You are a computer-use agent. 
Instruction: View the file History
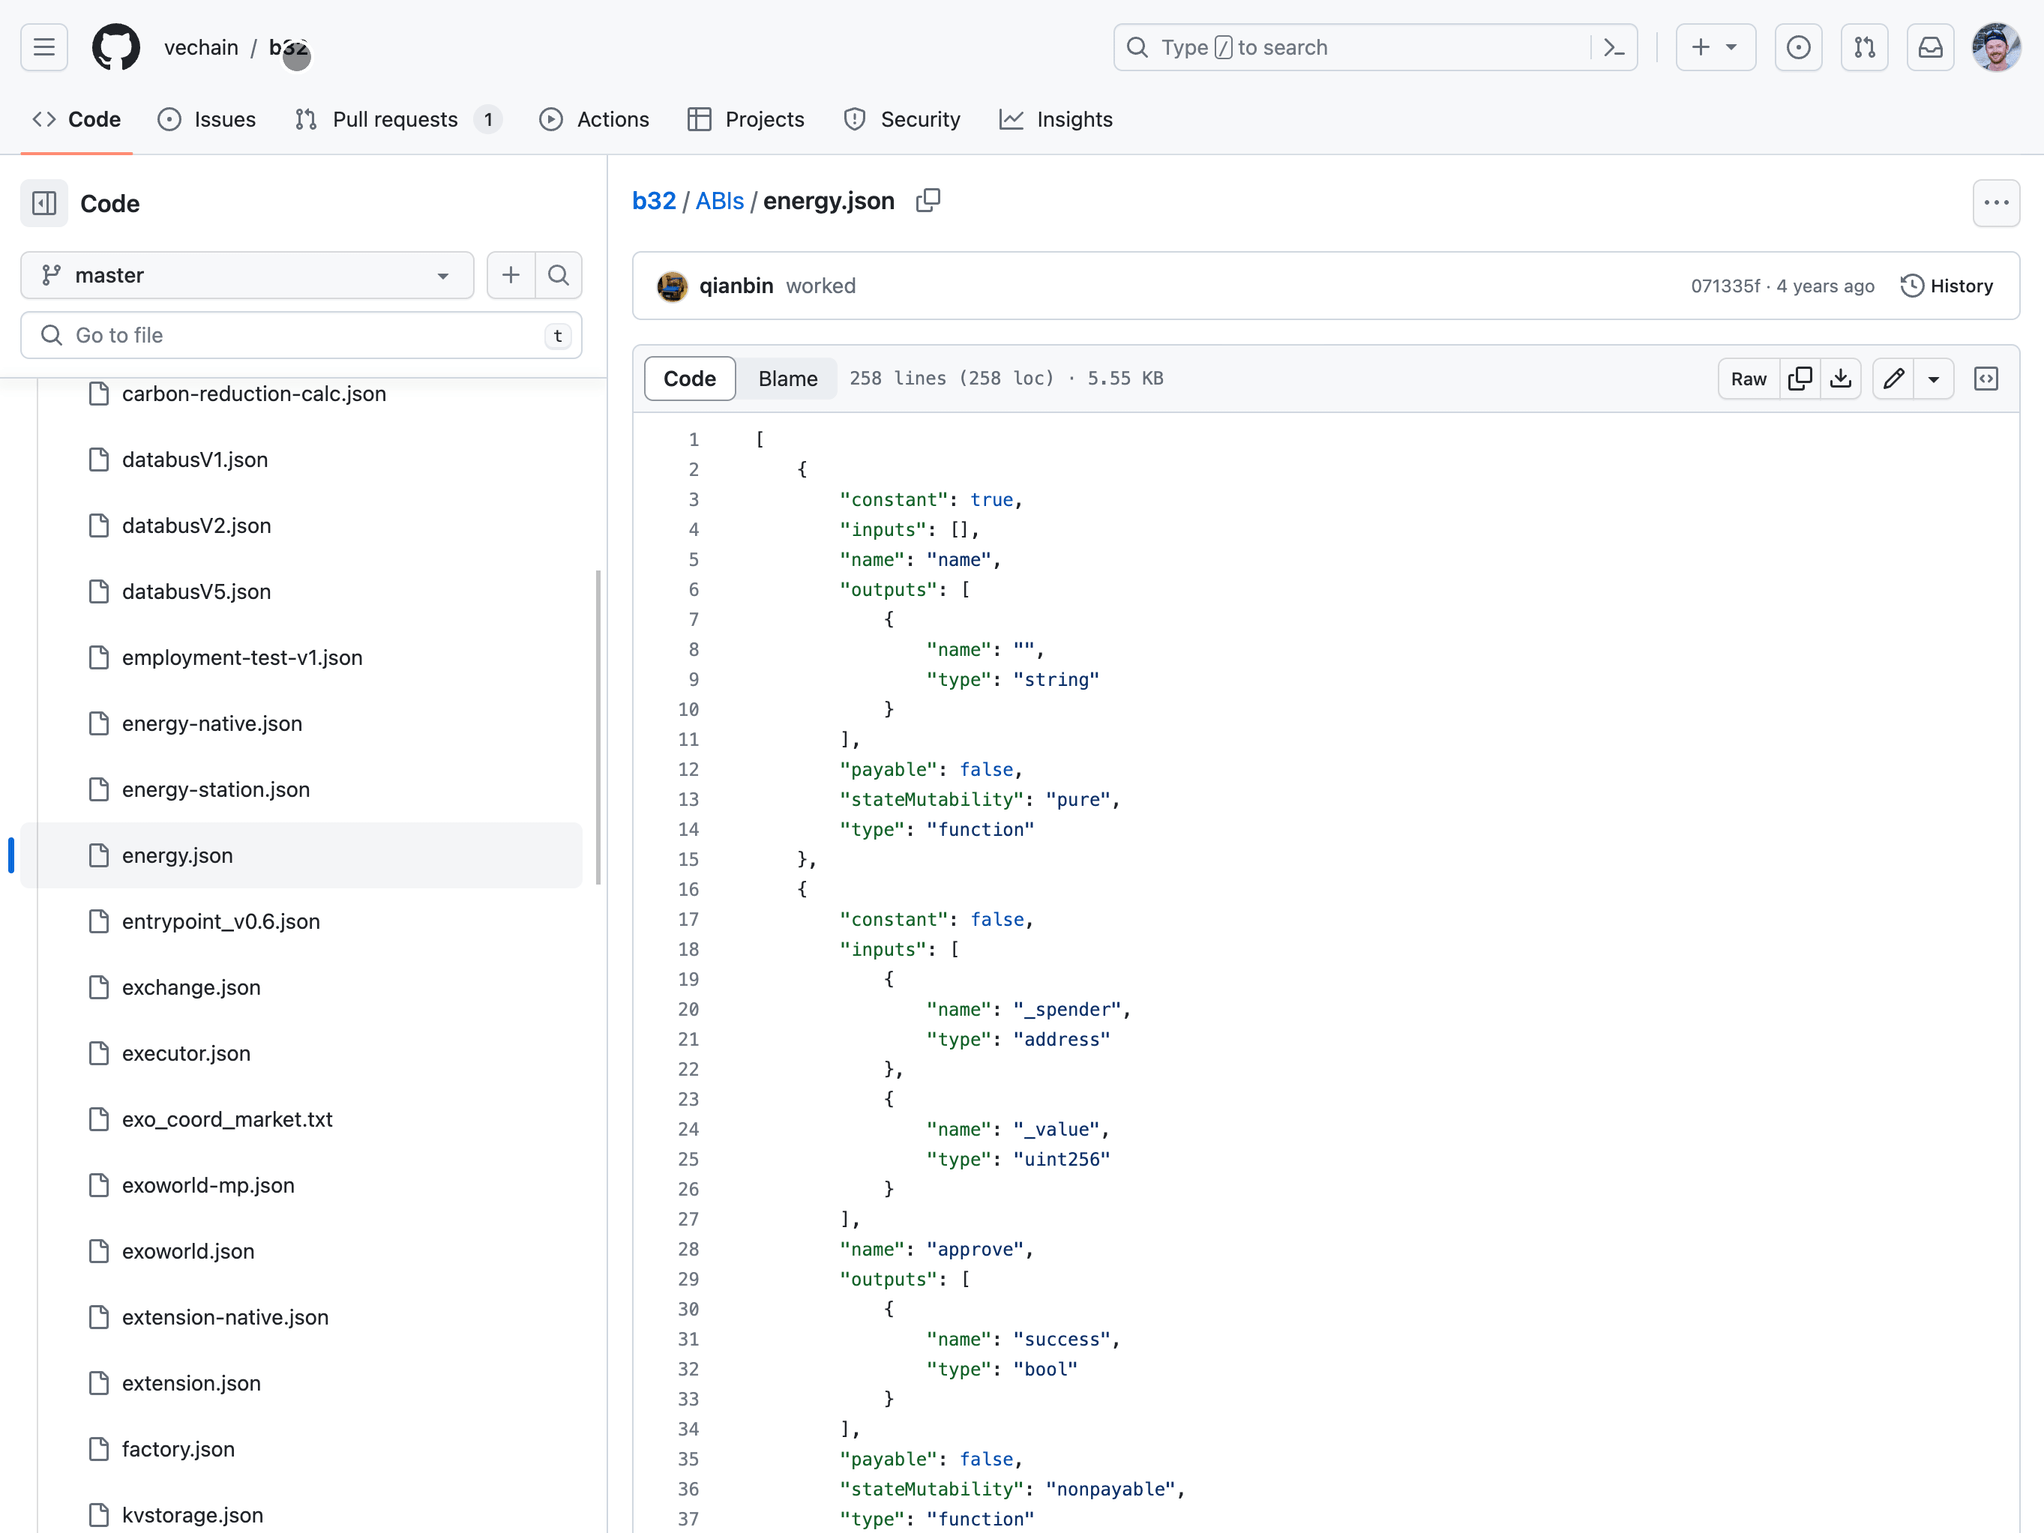pos(1947,286)
